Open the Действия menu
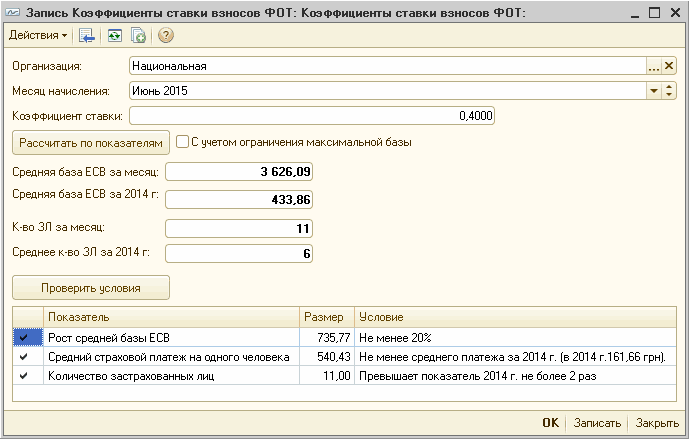The height and width of the screenshot is (439, 689). pos(38,35)
